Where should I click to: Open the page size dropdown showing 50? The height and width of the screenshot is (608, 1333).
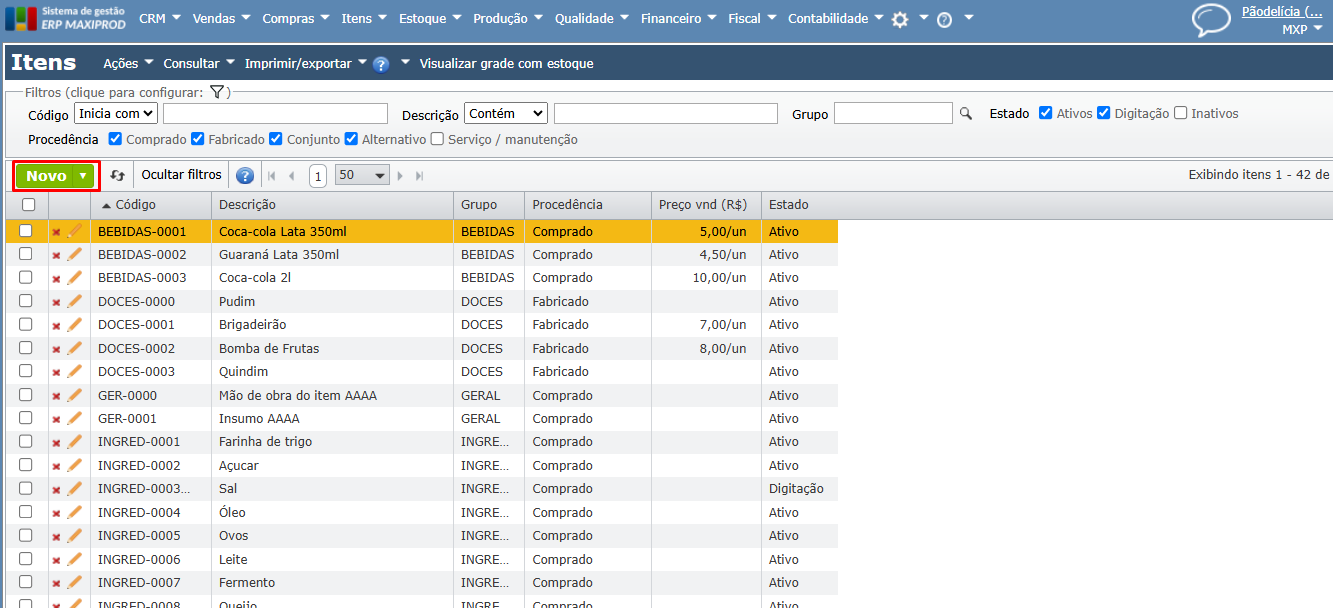362,175
